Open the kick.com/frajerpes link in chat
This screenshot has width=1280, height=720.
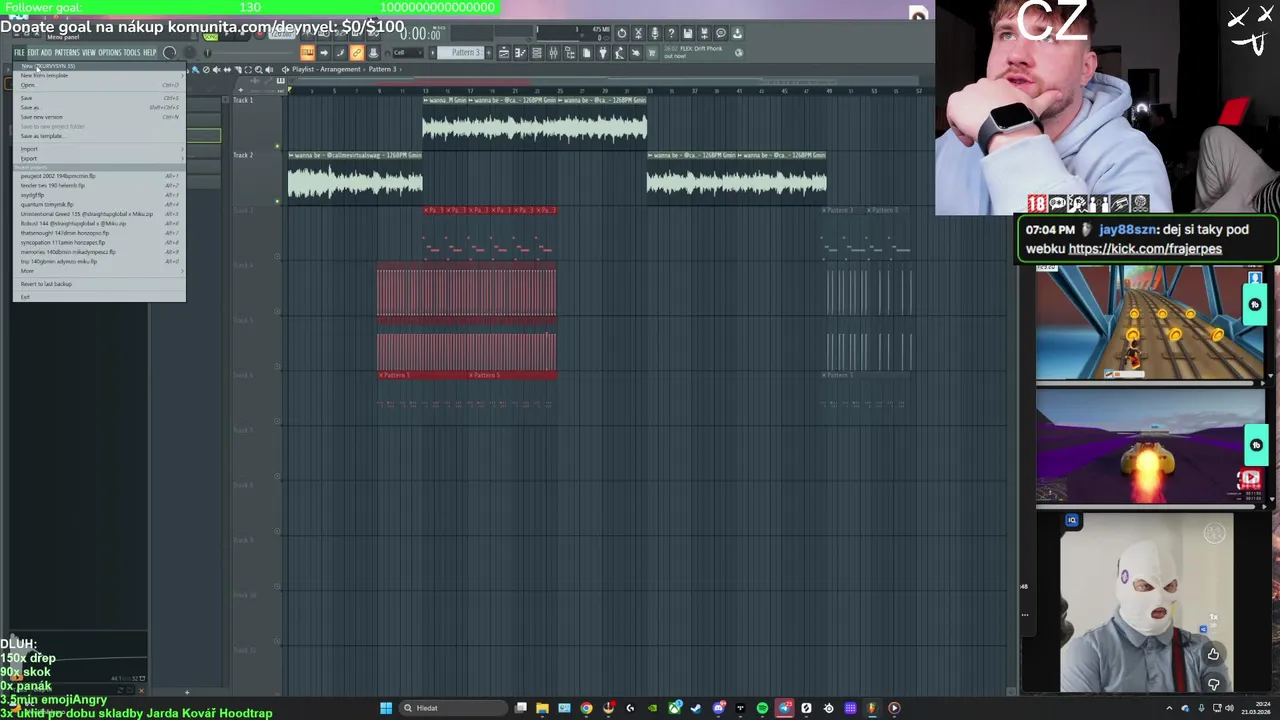pos(1145,249)
